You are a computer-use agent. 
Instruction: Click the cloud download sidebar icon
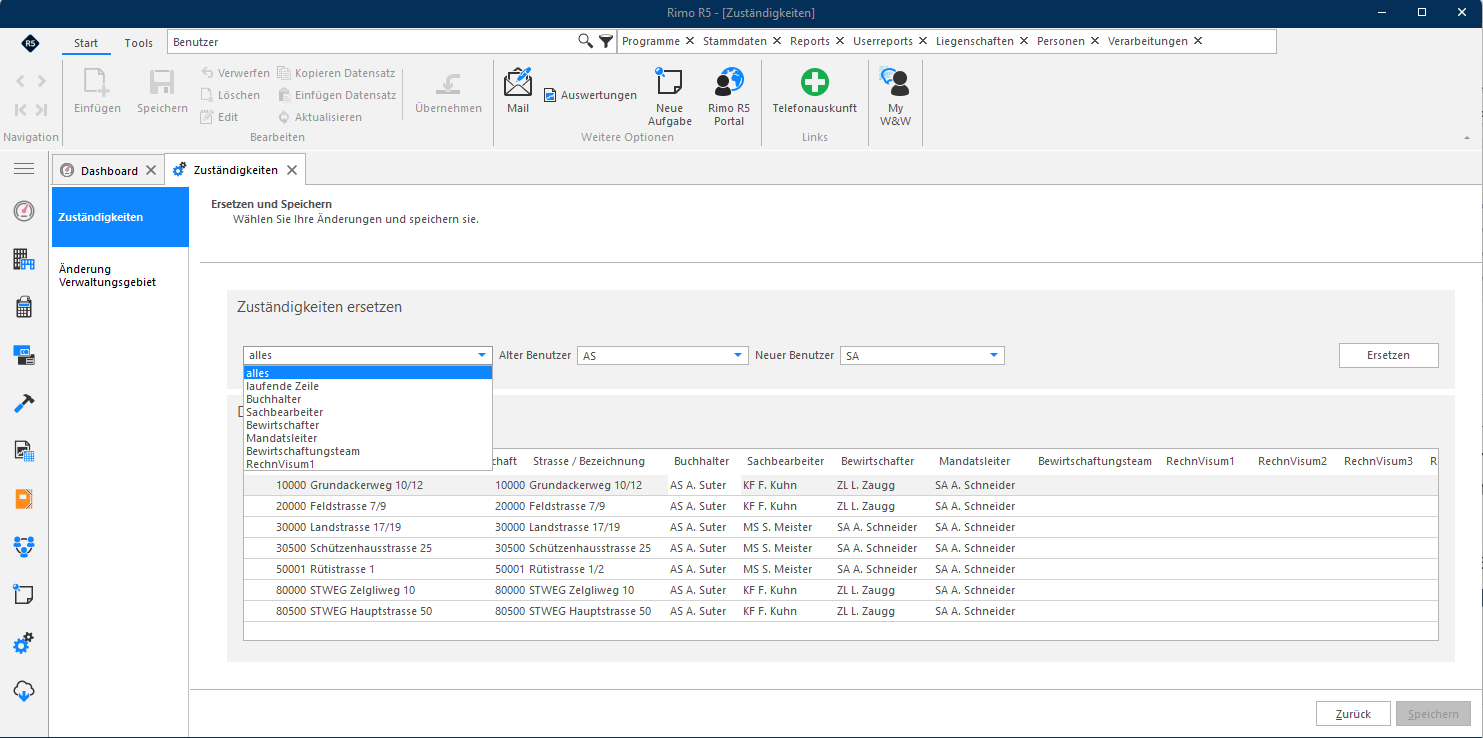point(24,691)
